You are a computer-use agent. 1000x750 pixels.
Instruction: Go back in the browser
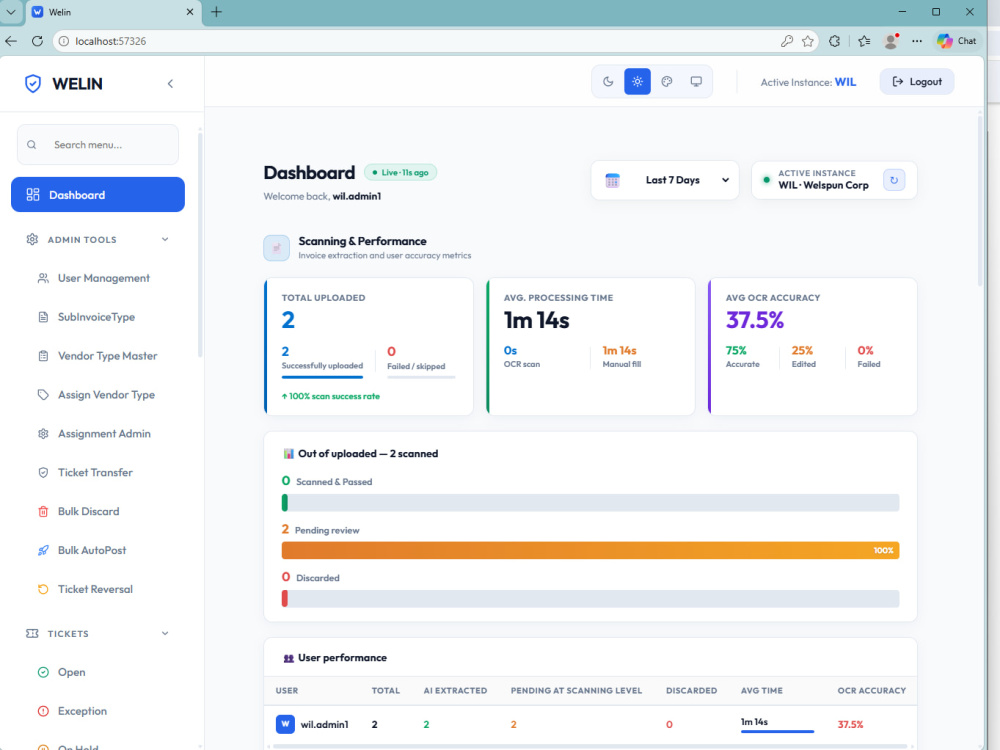11,41
